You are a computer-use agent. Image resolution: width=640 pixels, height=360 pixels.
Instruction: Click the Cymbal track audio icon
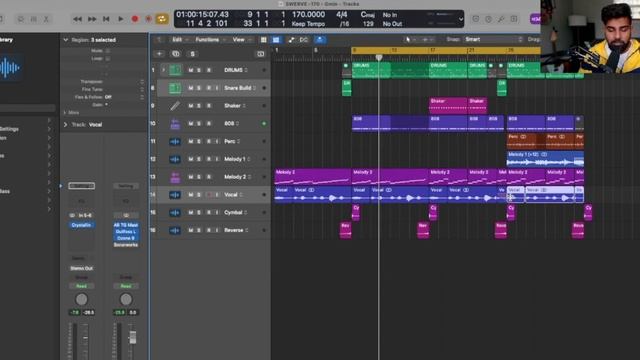tap(175, 213)
